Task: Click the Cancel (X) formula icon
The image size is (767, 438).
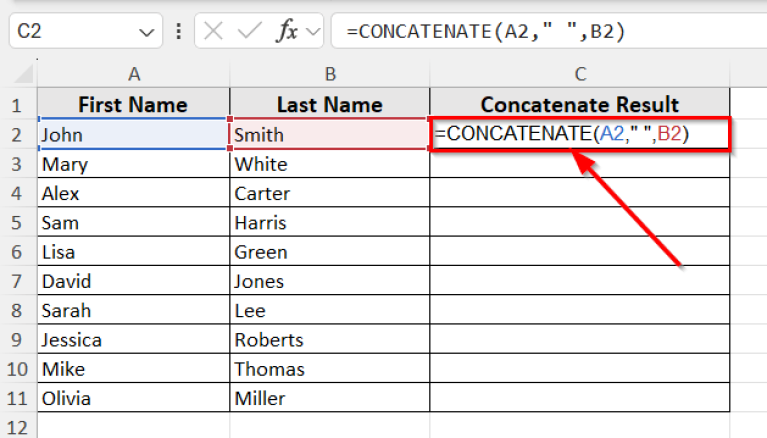Action: 214,31
